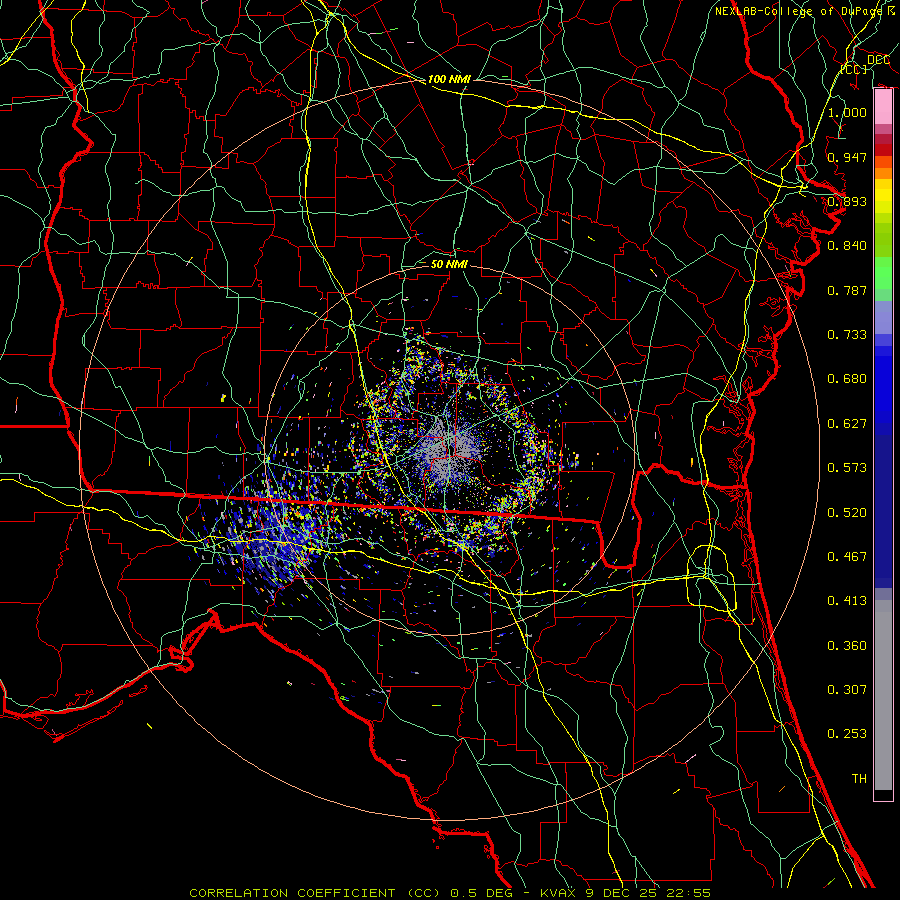The width and height of the screenshot is (900, 900).
Task: Select the 1.000 scale value
Action: (847, 112)
